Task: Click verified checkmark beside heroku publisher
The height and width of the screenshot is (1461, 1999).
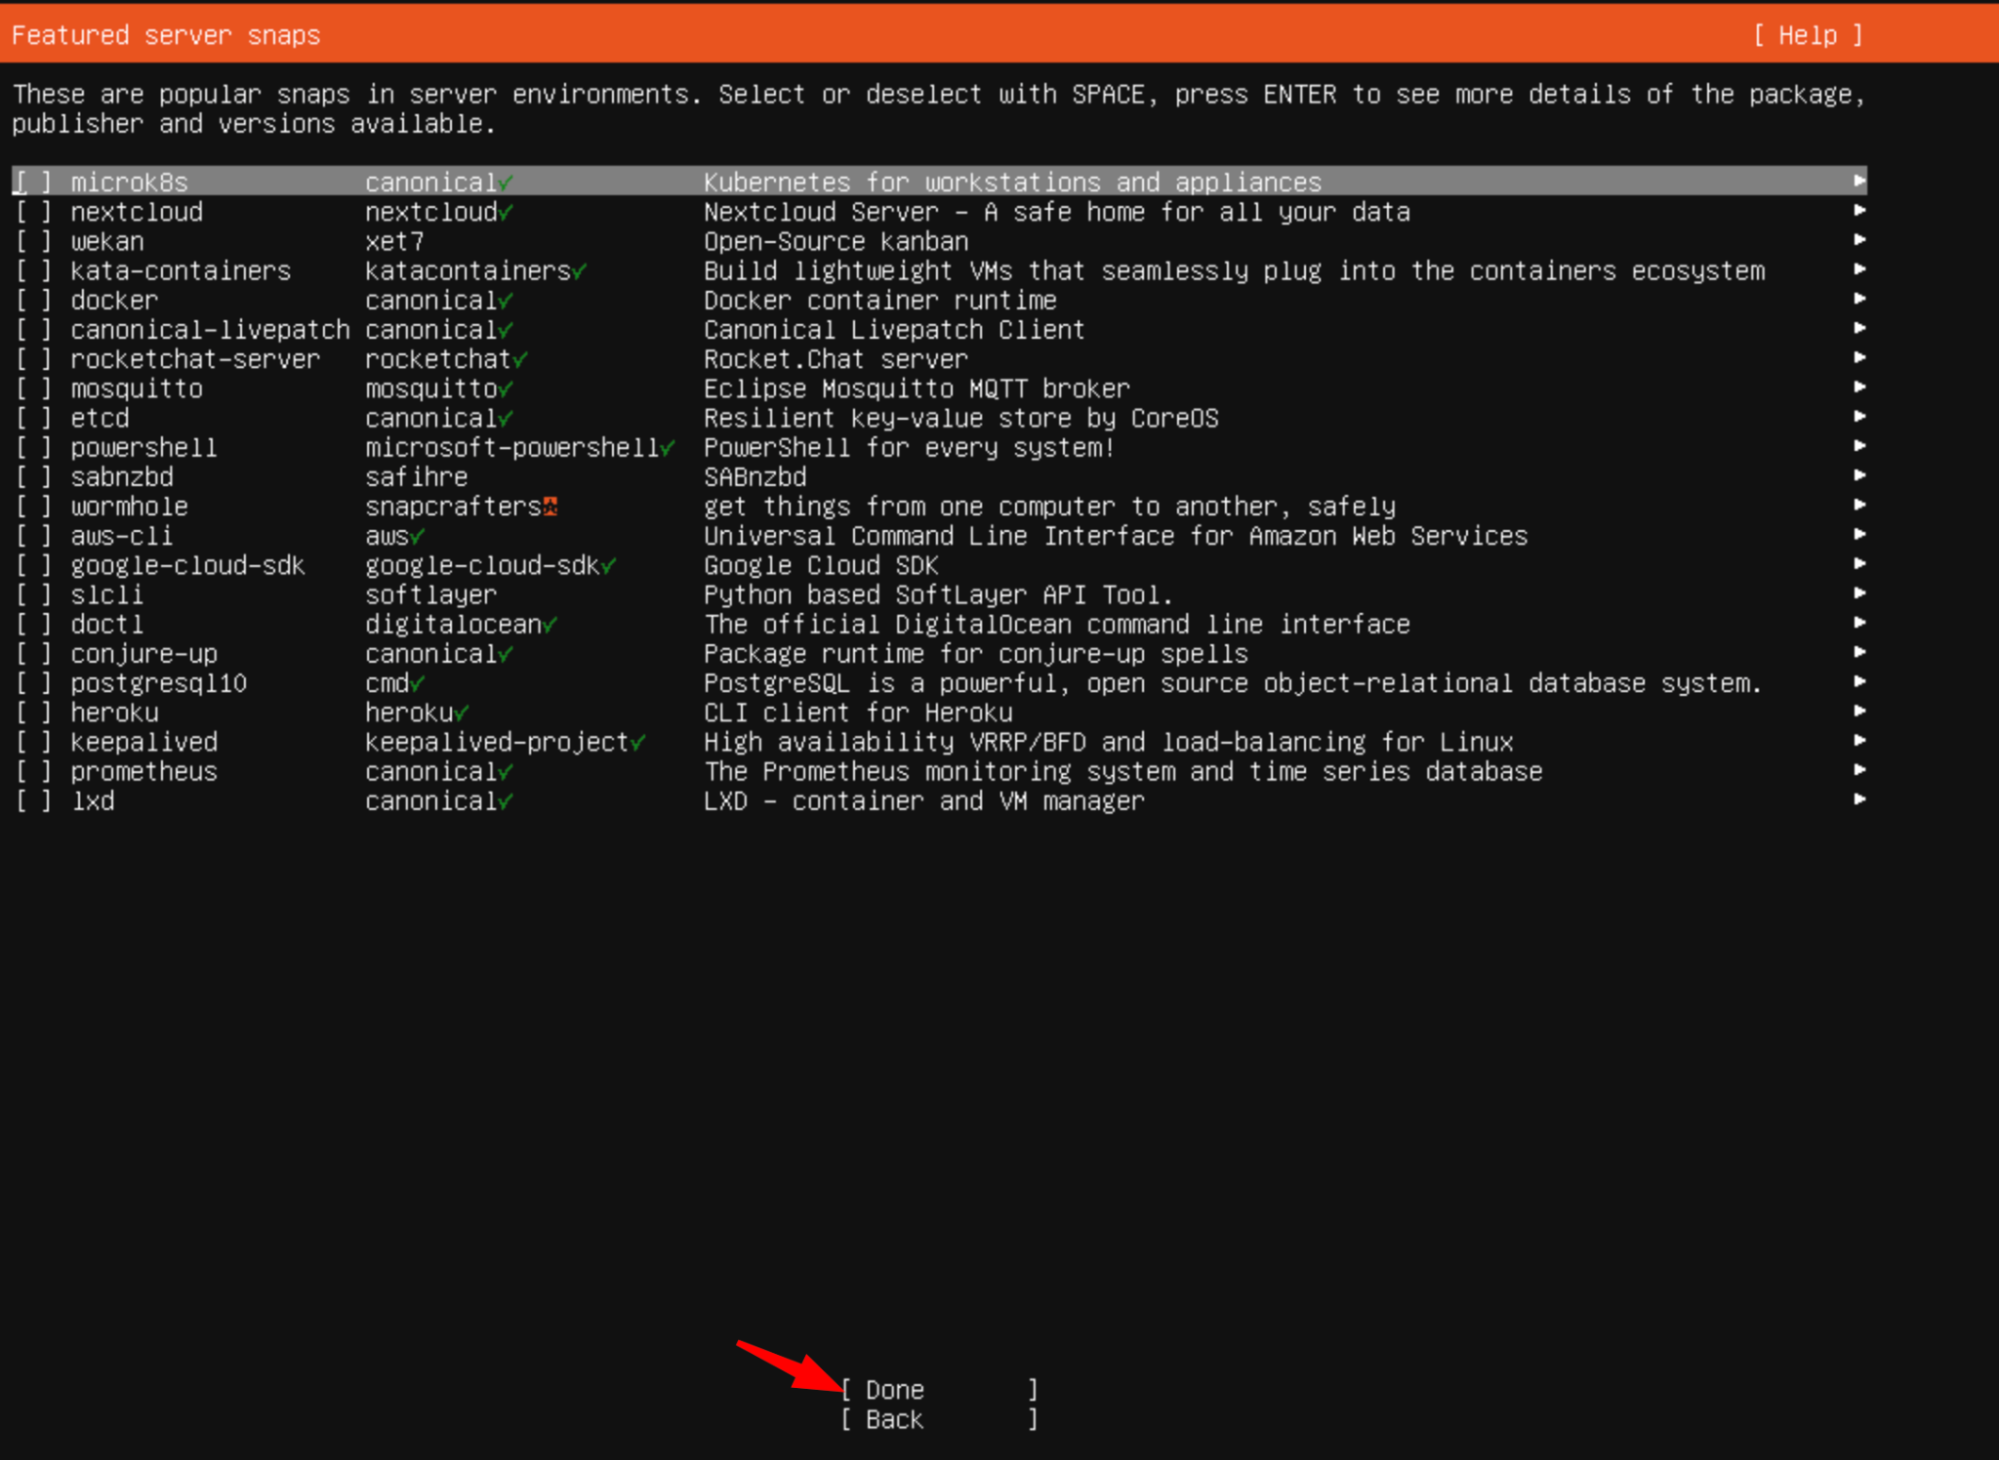Action: point(462,713)
